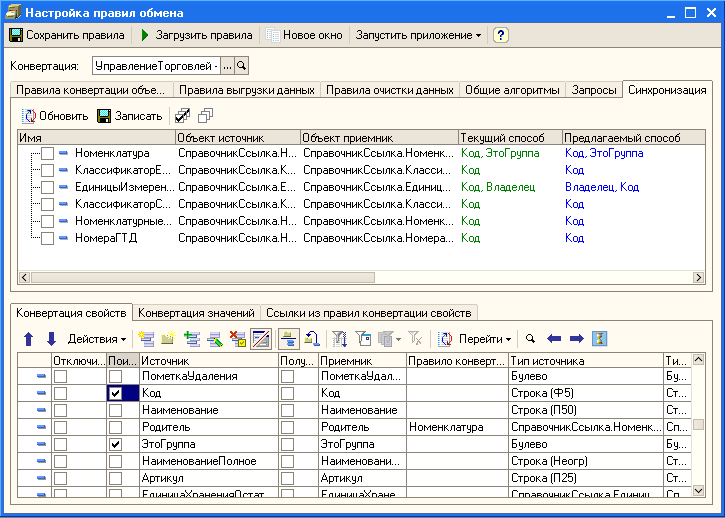The image size is (725, 518).
Task: Select the Синхронизация tab
Action: coord(667,89)
